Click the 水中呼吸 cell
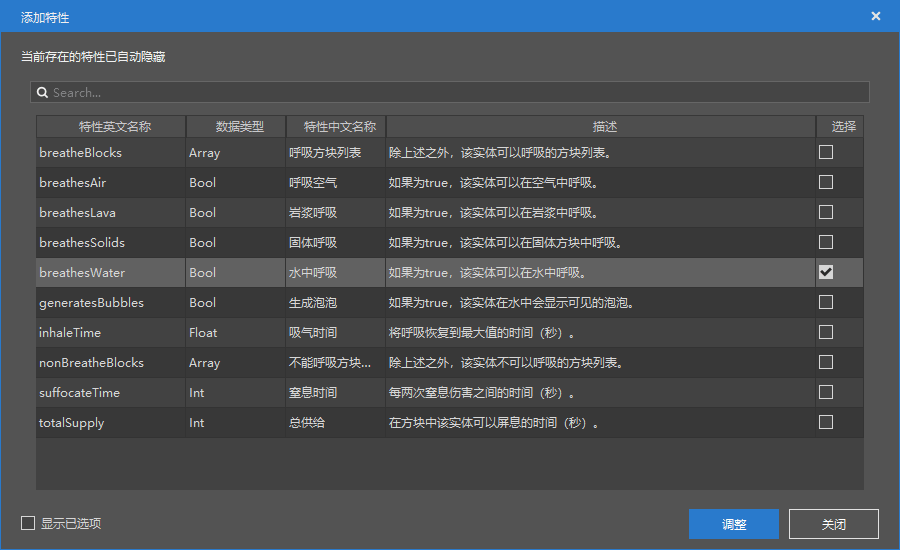 coord(336,273)
